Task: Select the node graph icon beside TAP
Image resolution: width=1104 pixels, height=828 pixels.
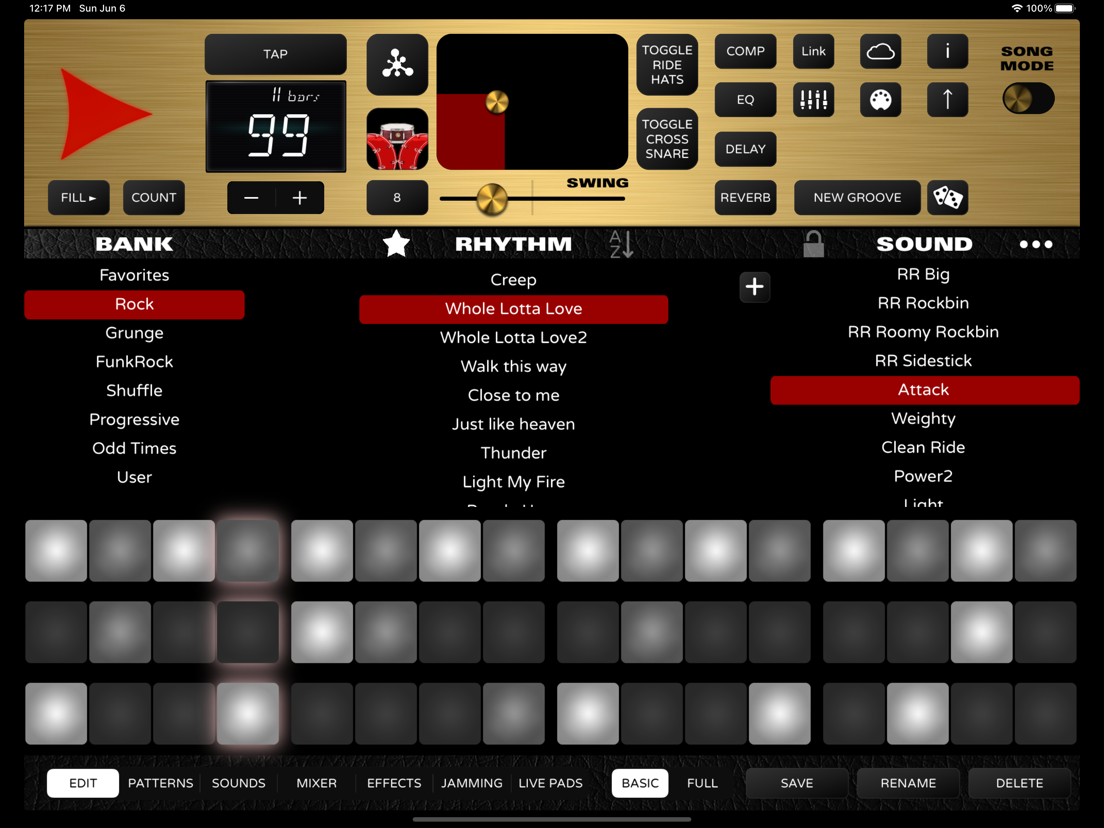Action: tap(396, 62)
